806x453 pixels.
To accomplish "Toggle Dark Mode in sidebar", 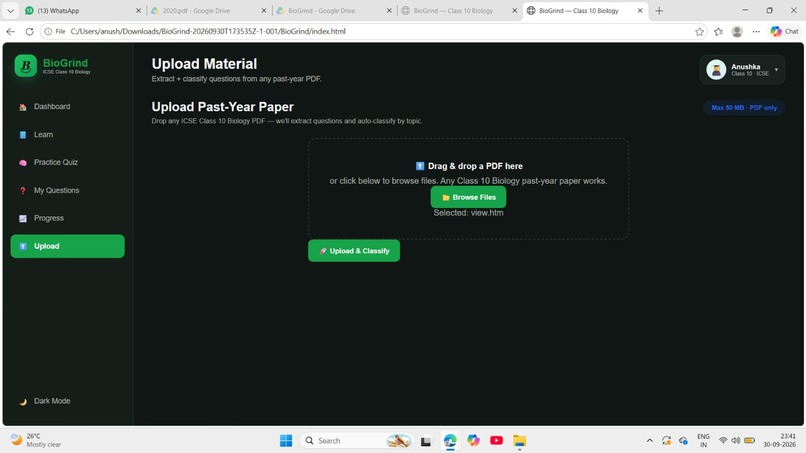I will (67, 401).
